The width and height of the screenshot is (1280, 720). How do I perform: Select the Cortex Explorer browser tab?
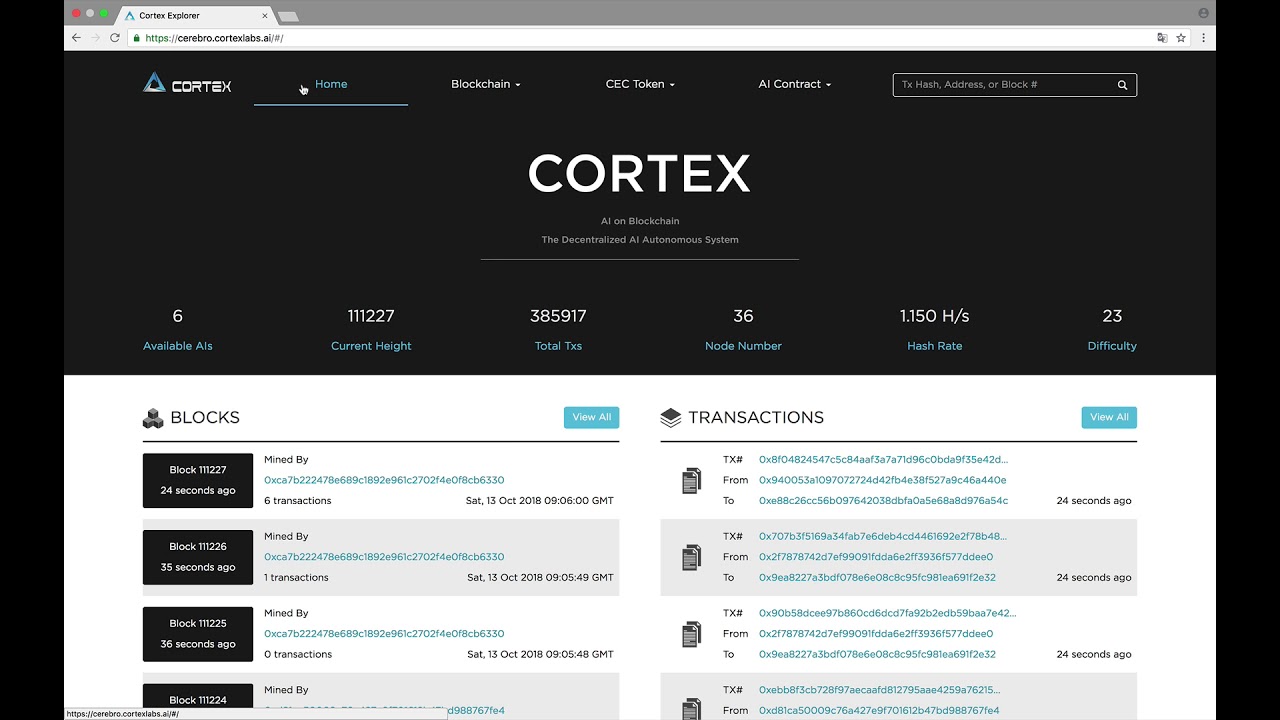tap(195, 16)
